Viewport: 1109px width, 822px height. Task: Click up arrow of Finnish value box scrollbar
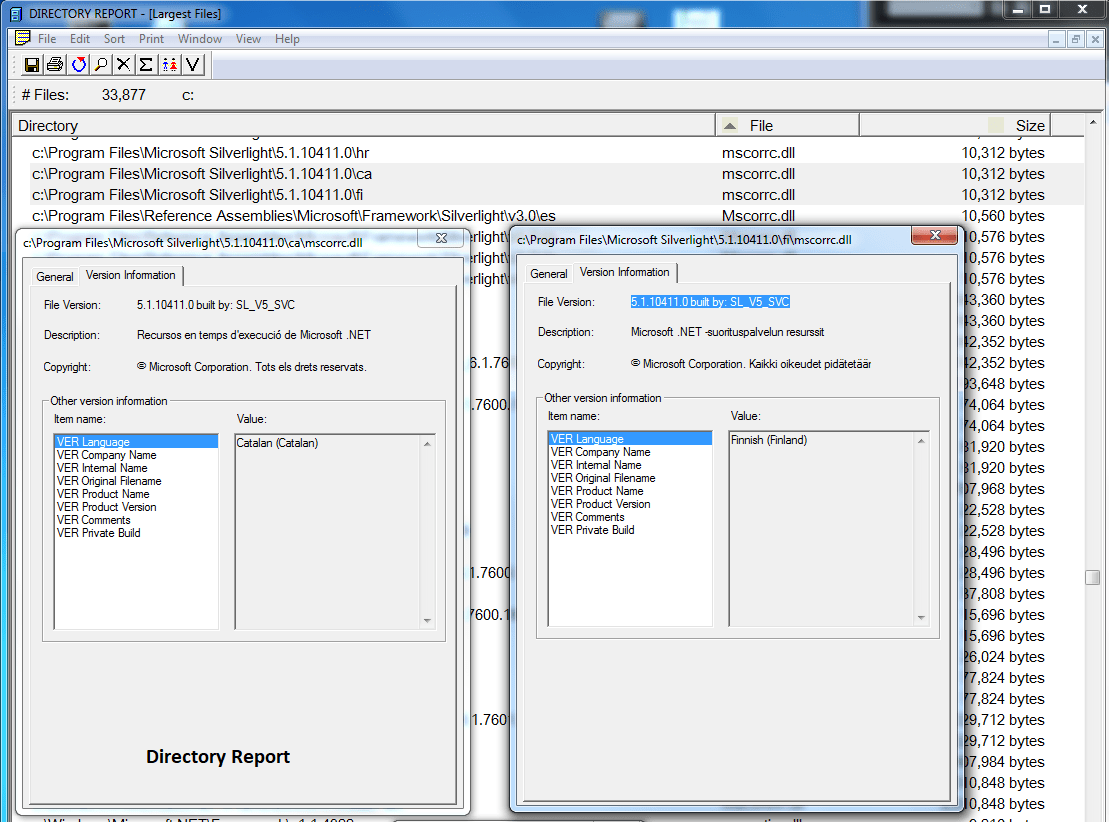click(x=921, y=441)
